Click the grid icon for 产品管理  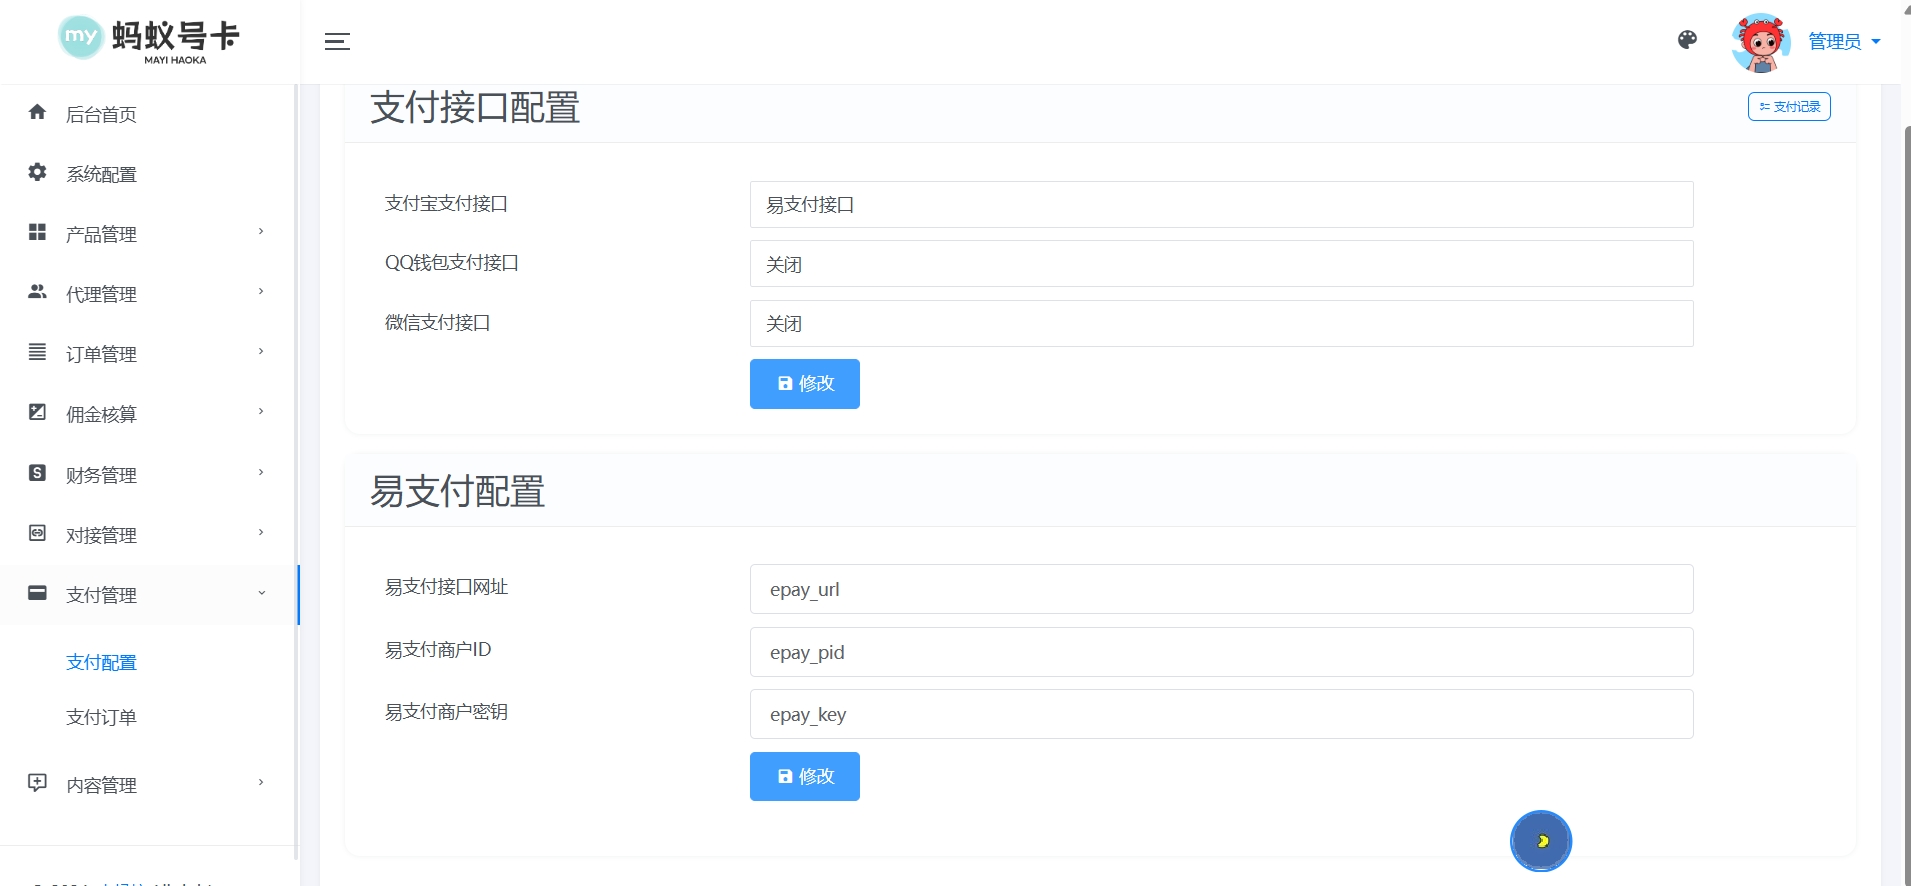coord(38,232)
